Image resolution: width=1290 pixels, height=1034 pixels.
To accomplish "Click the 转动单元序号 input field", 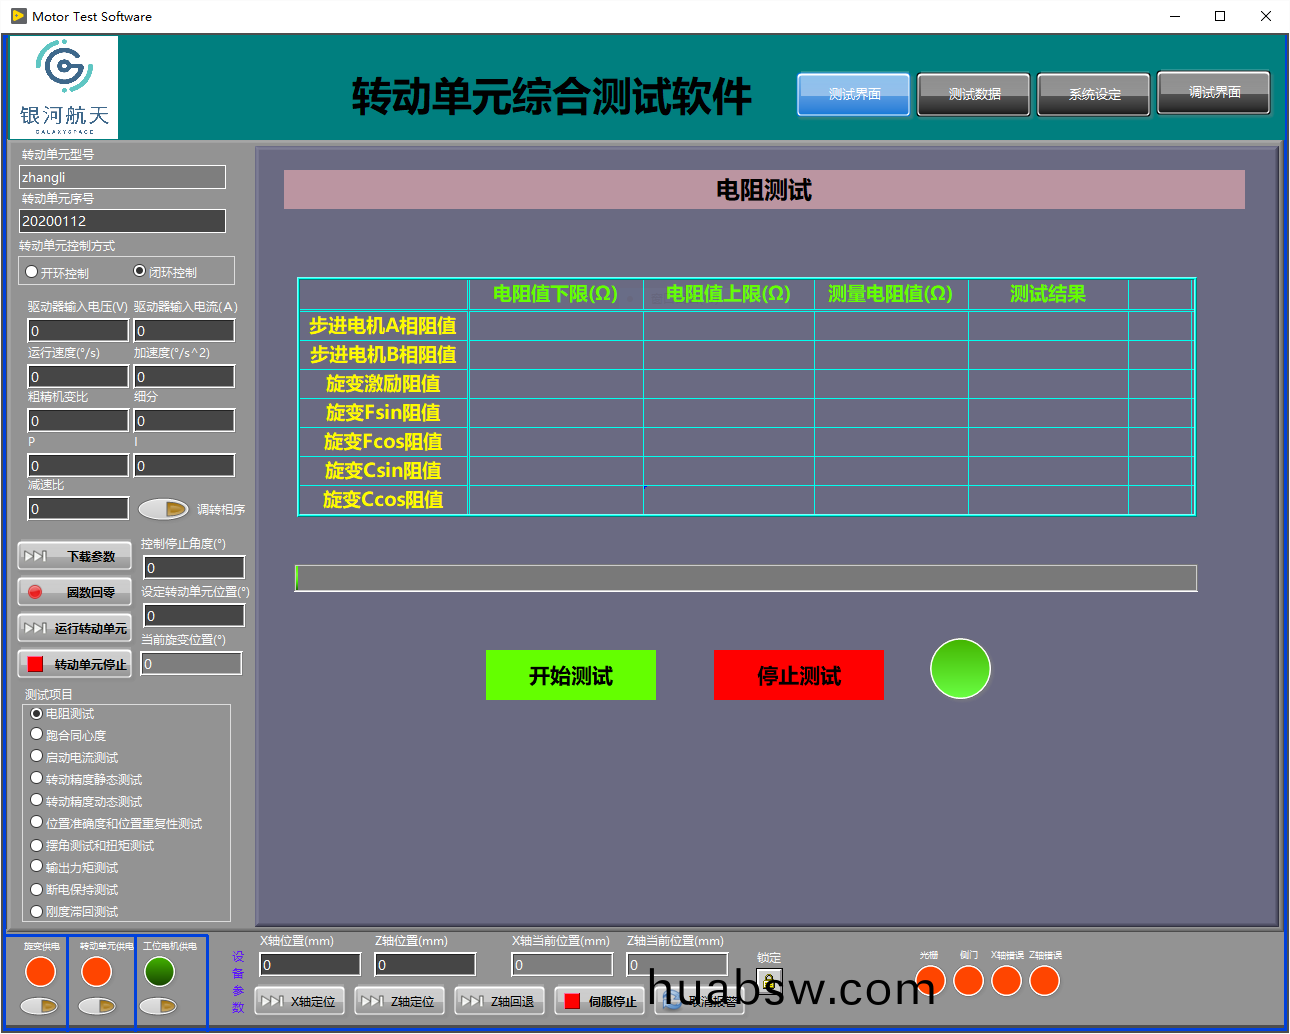I will 122,221.
